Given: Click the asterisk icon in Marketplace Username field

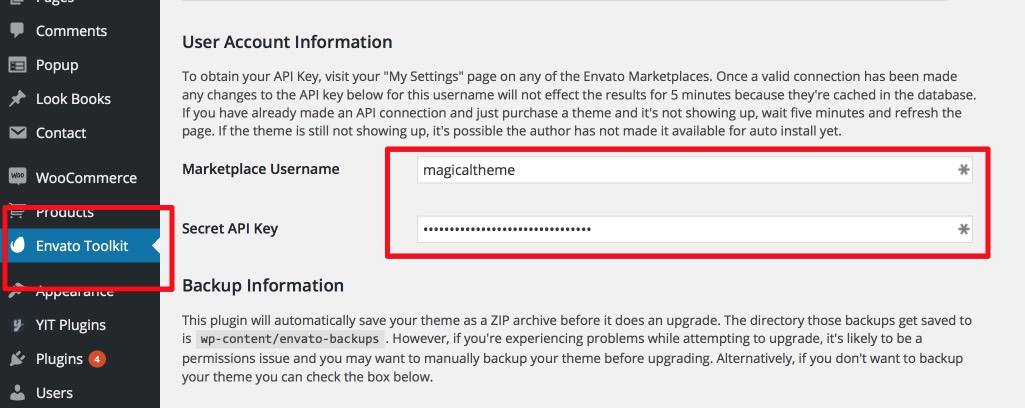Looking at the screenshot, I should [963, 170].
